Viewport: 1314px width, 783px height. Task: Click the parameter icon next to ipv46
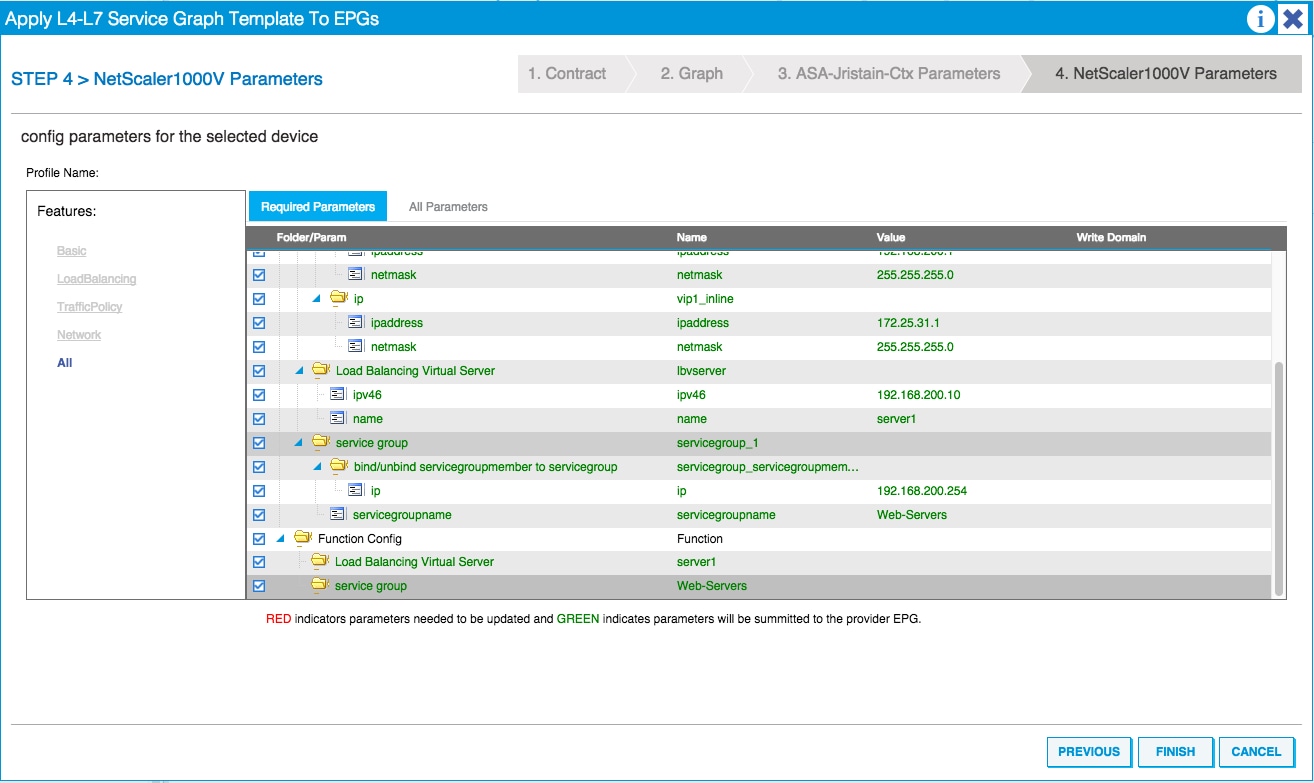pos(337,394)
